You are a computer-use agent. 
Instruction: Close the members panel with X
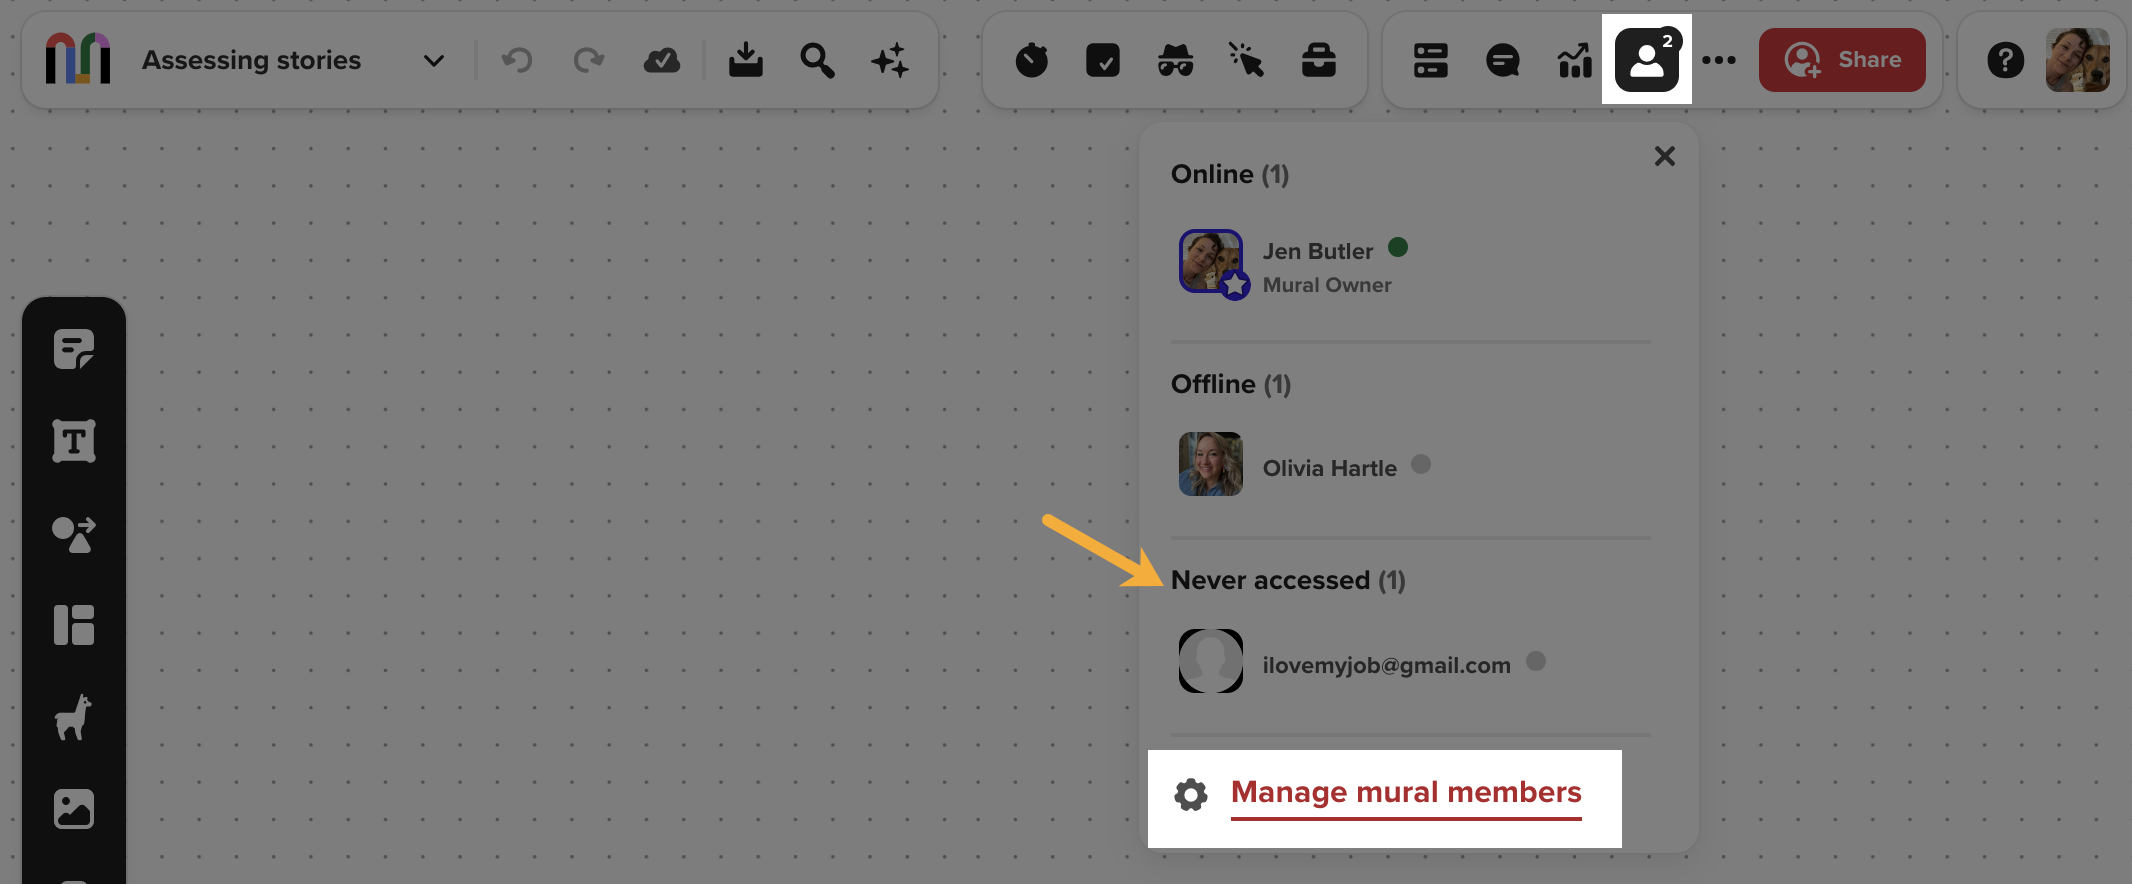click(1664, 156)
